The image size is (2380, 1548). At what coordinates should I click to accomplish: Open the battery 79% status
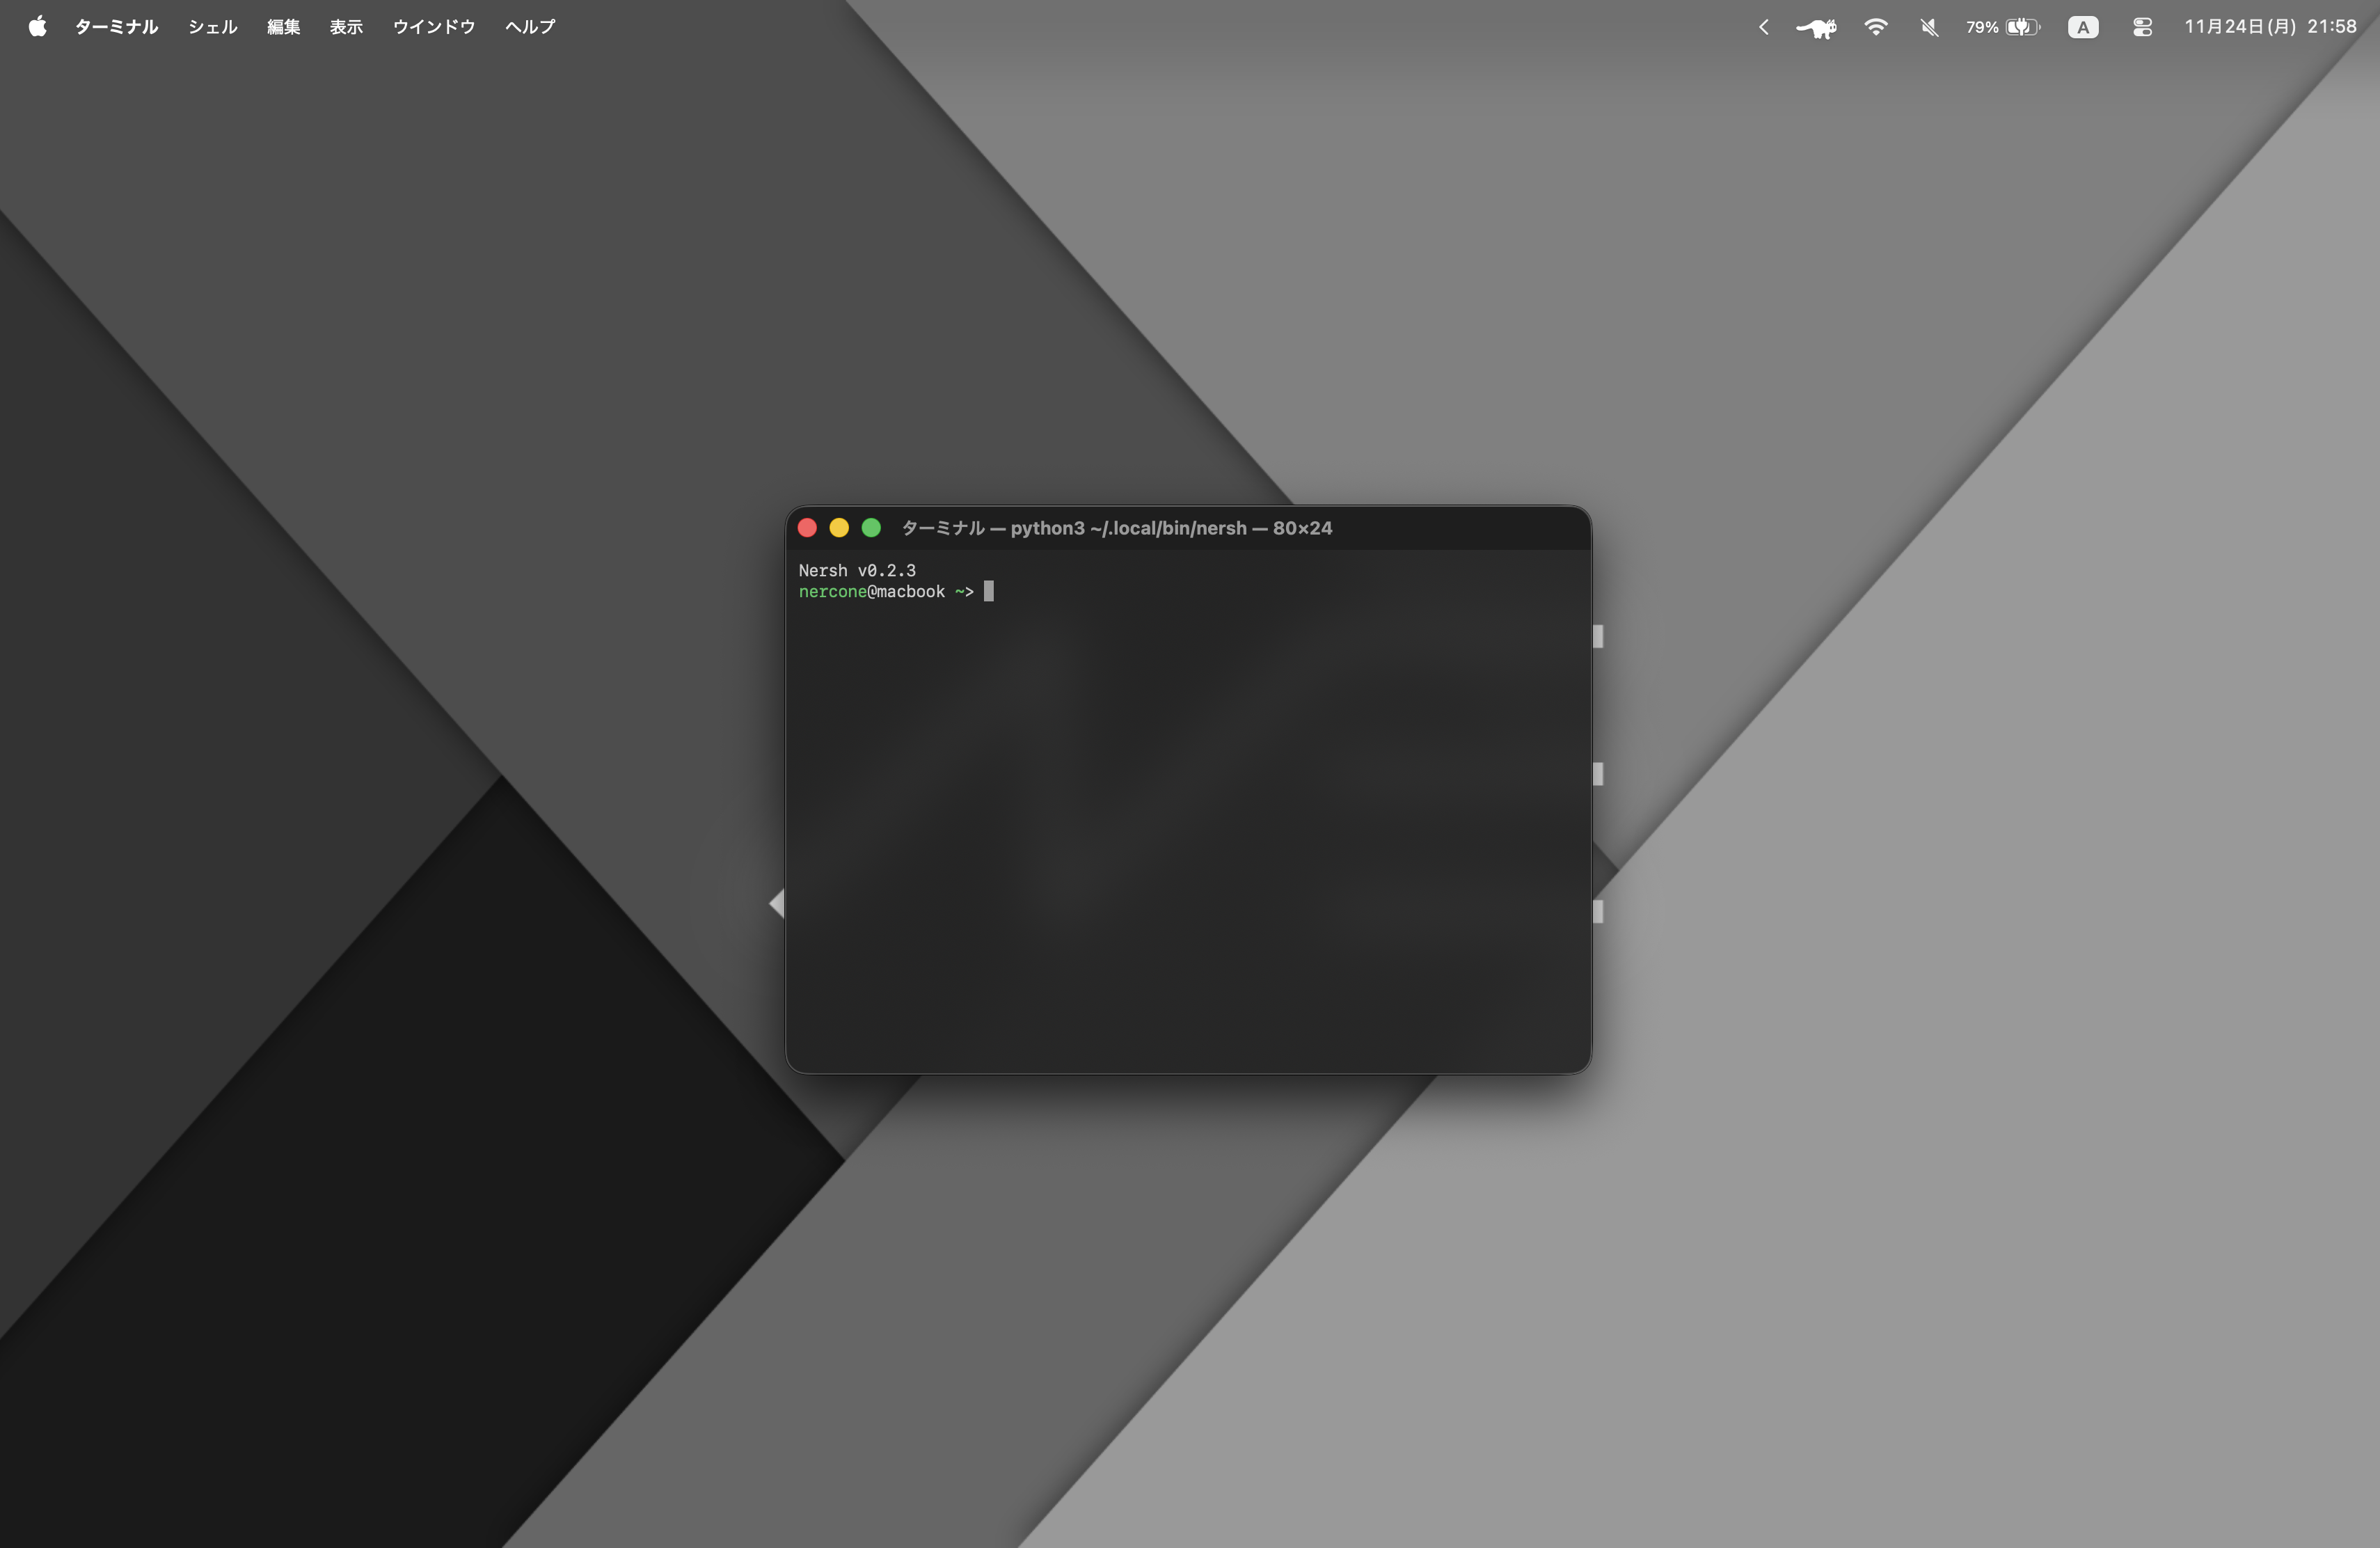[2003, 27]
